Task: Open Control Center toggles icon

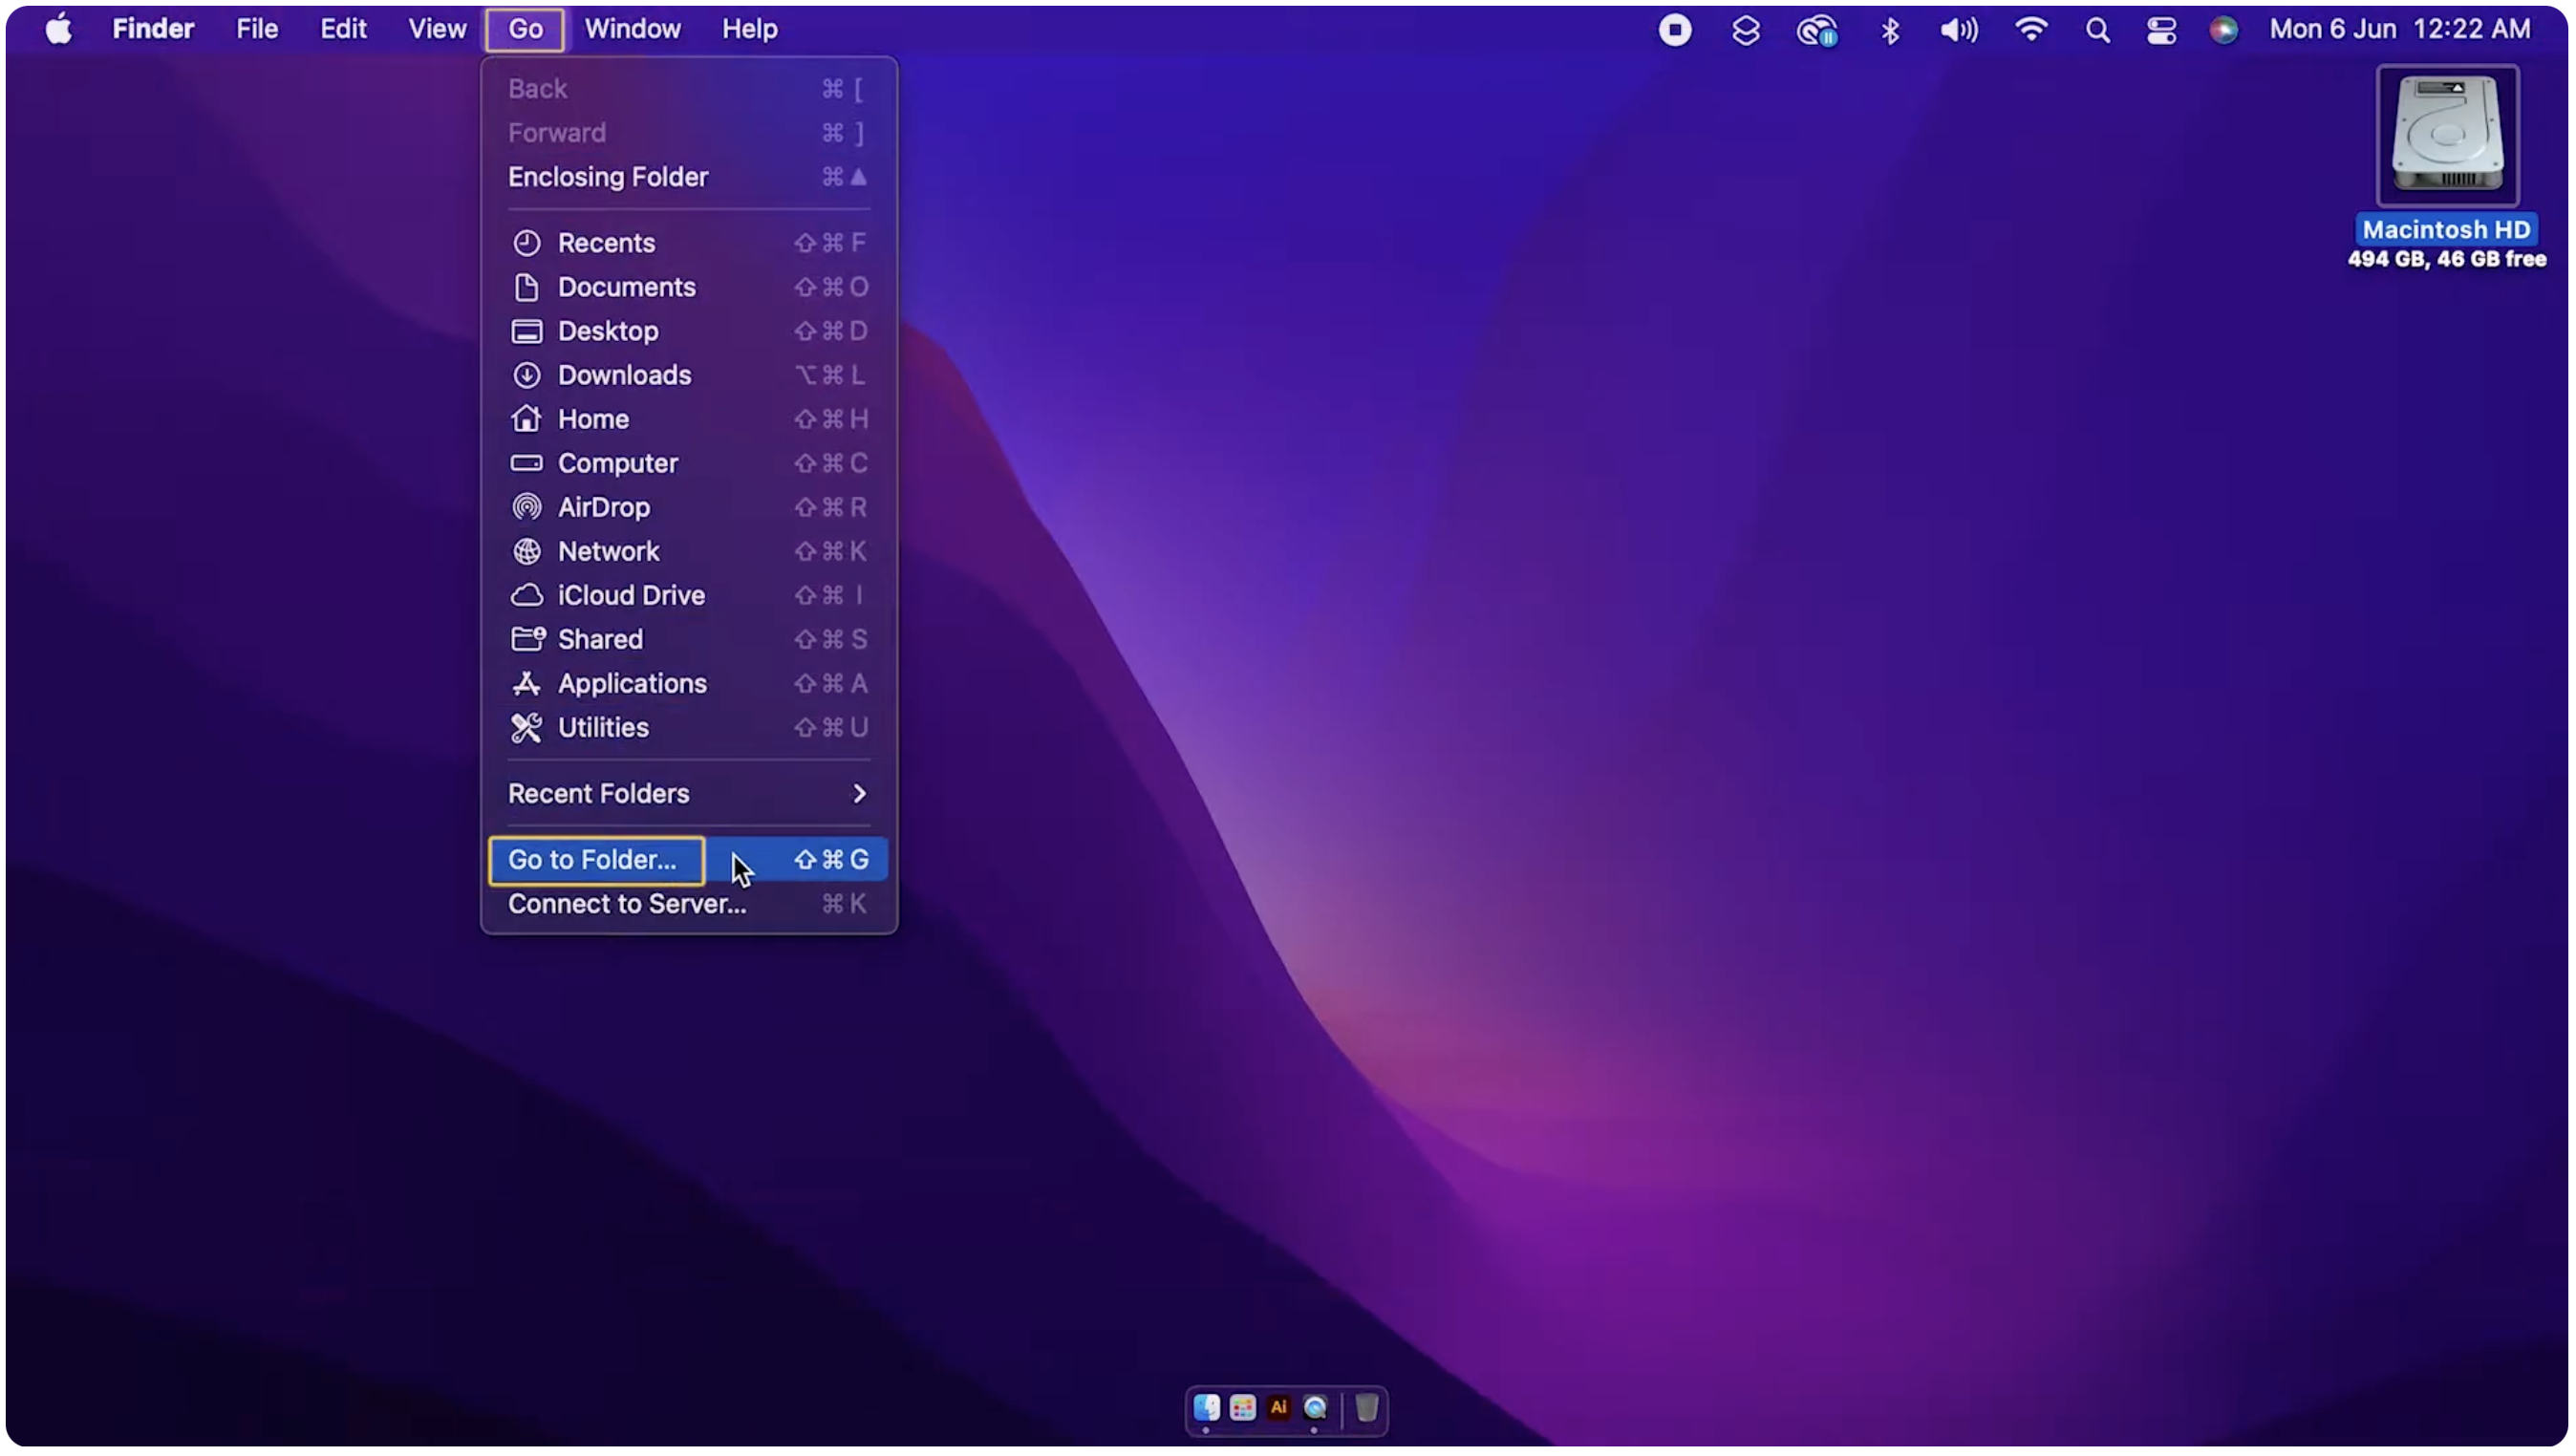Action: click(2161, 30)
